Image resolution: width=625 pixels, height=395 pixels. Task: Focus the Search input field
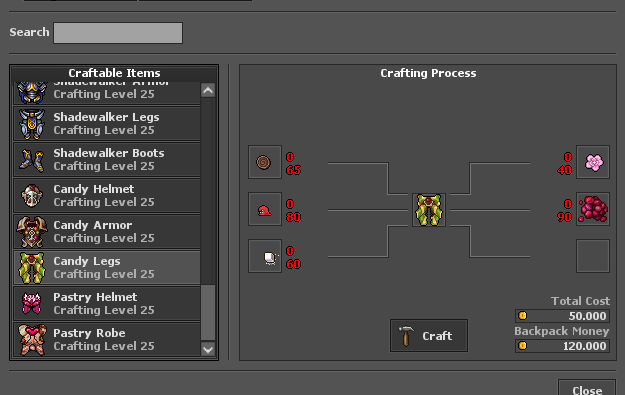[x=118, y=33]
